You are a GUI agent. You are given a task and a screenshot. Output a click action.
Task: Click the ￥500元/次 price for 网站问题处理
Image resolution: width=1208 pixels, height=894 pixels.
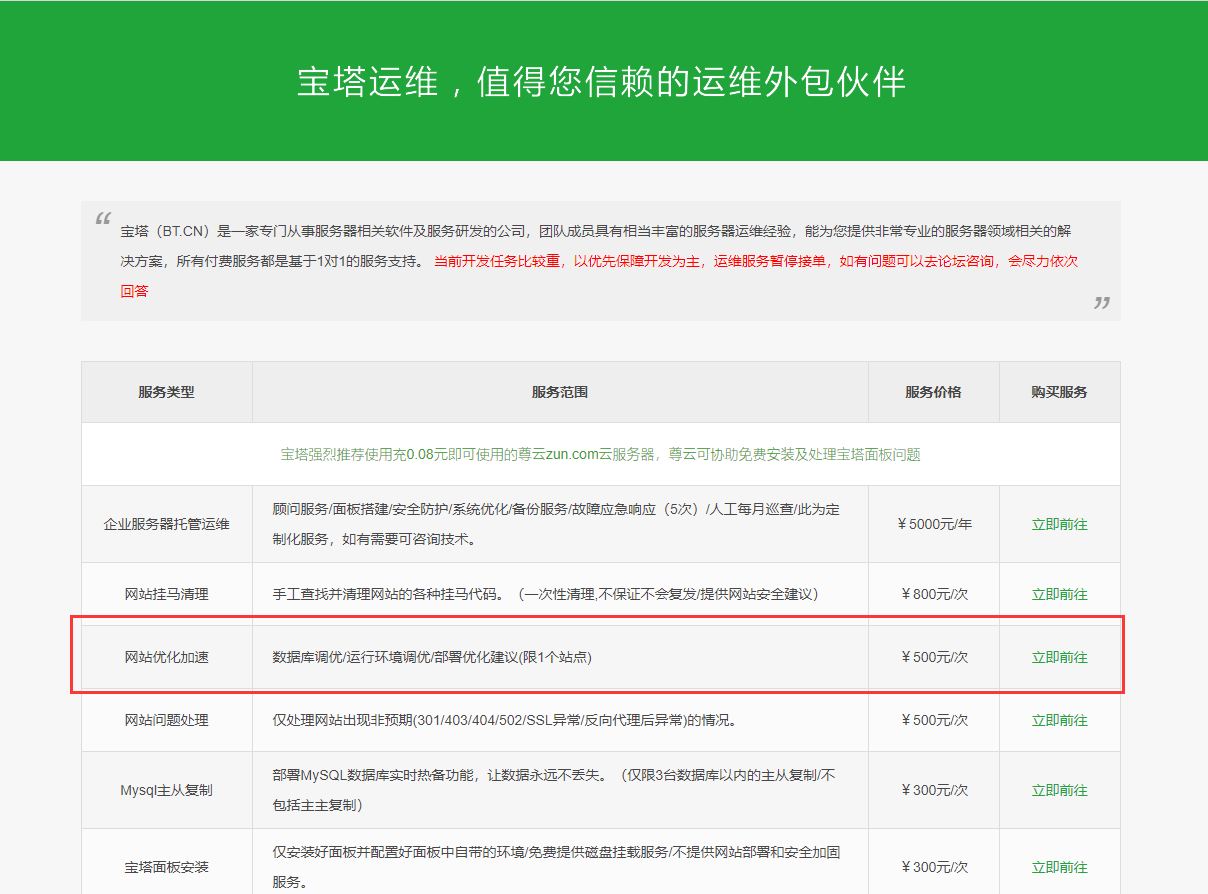[934, 720]
